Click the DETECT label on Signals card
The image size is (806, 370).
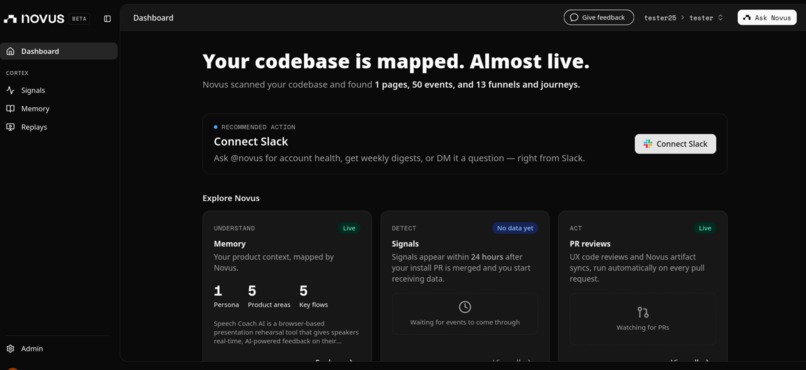(404, 228)
